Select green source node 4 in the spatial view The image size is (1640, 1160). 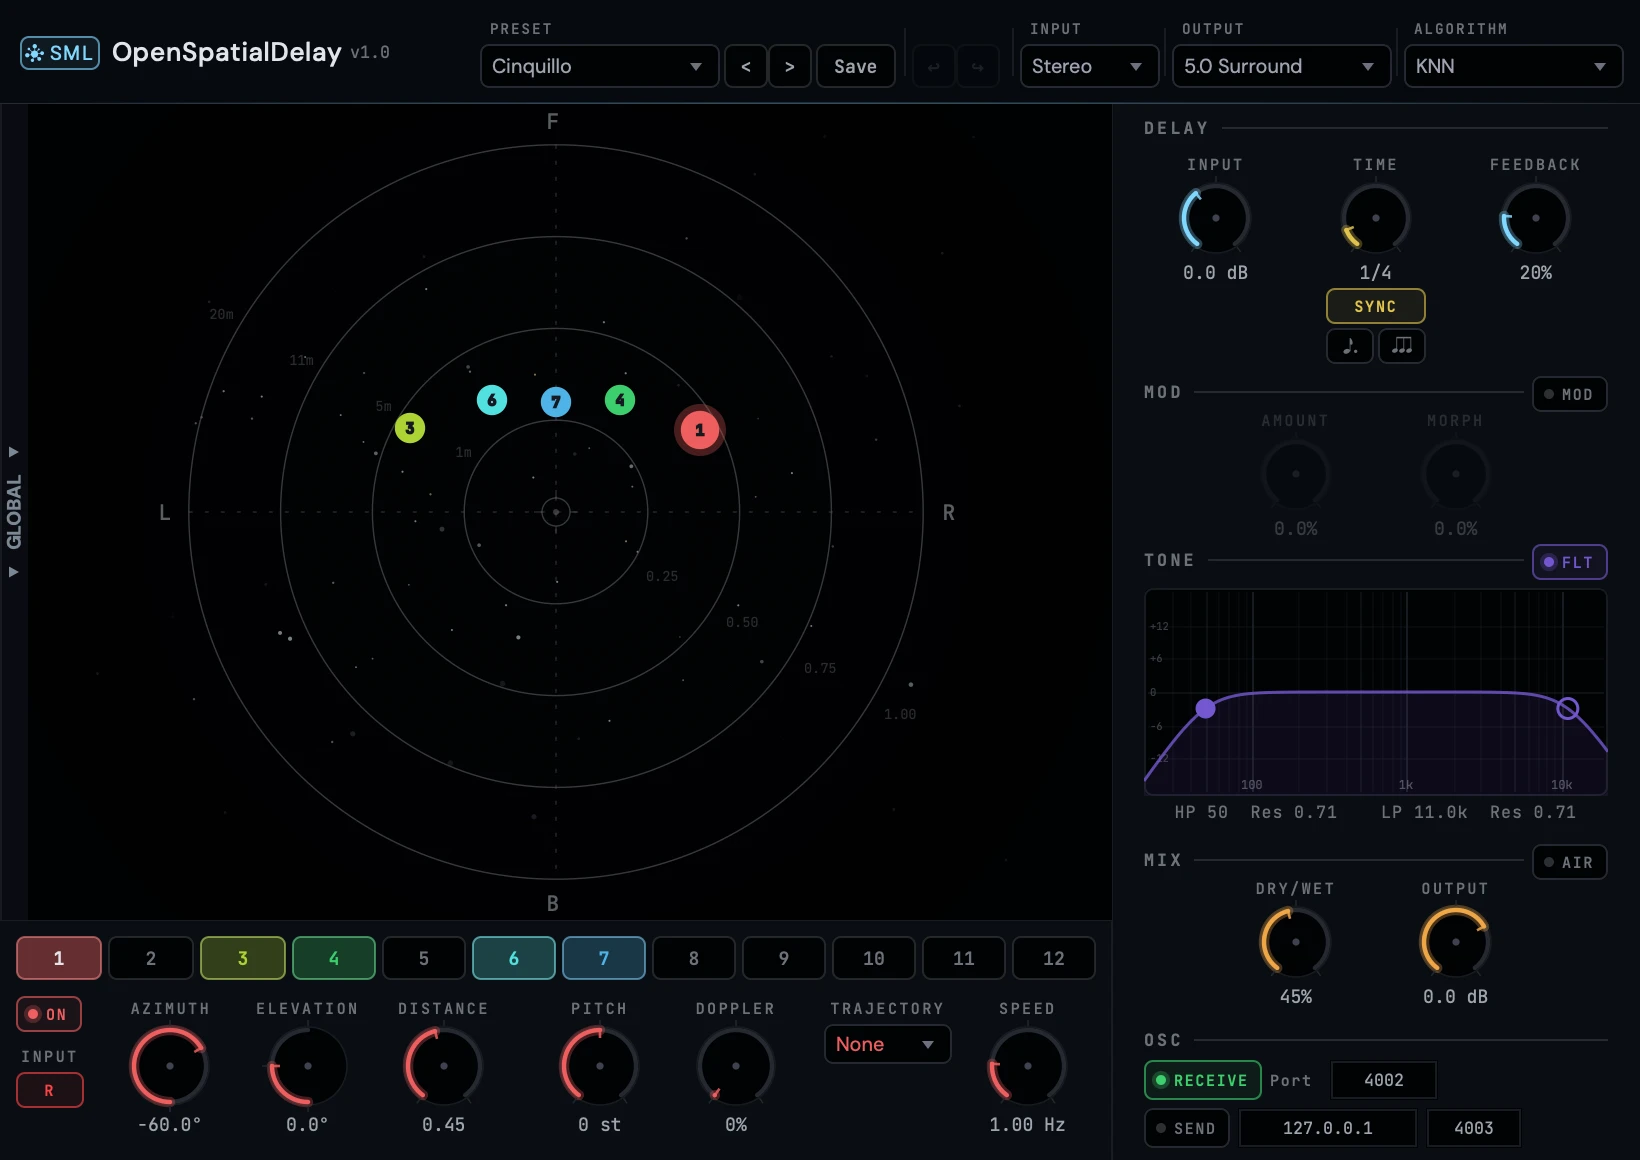coord(620,400)
